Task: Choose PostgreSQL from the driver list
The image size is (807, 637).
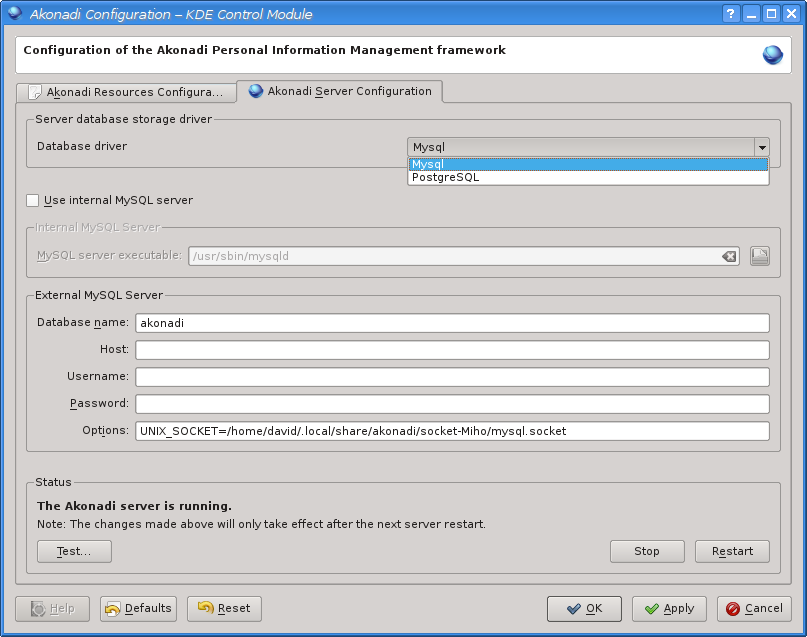Action: (588, 177)
